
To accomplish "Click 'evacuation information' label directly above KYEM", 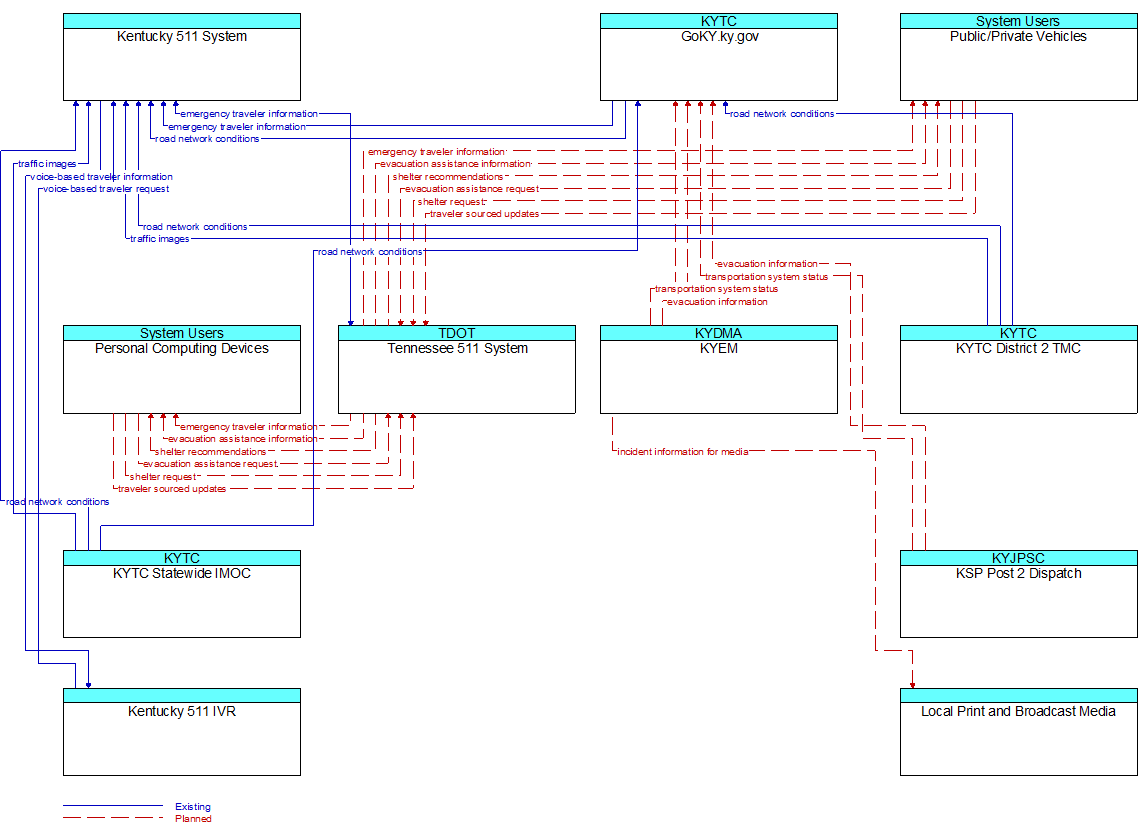I will click(717, 302).
